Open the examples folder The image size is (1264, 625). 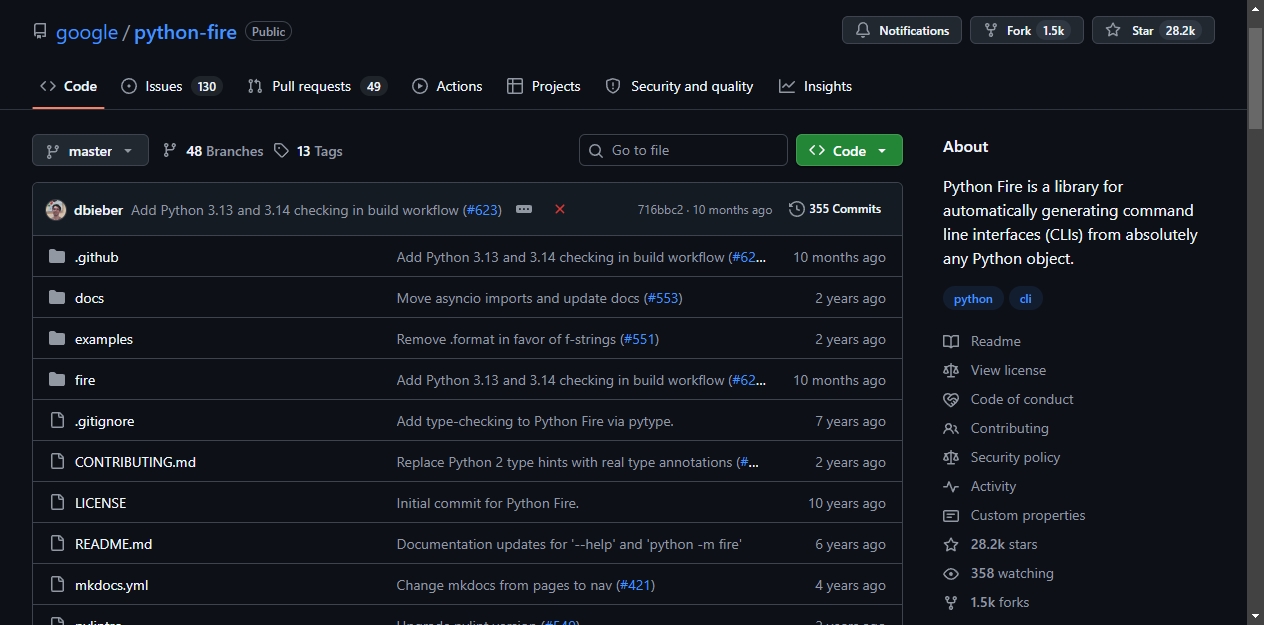click(104, 339)
